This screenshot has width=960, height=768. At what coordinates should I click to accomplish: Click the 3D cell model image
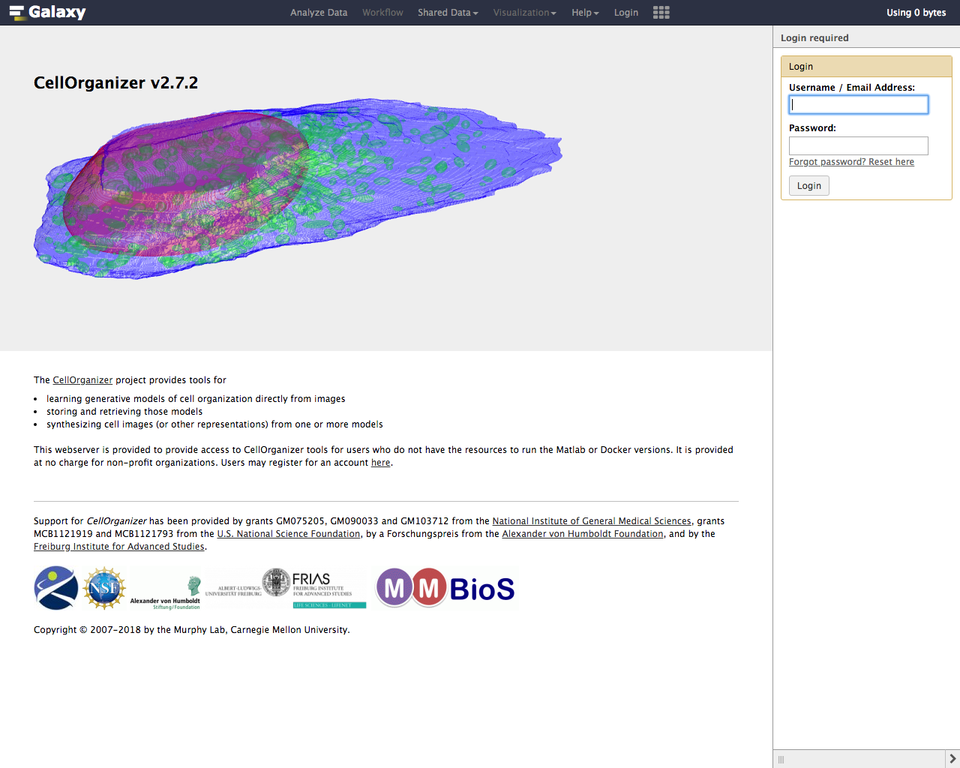[x=298, y=188]
